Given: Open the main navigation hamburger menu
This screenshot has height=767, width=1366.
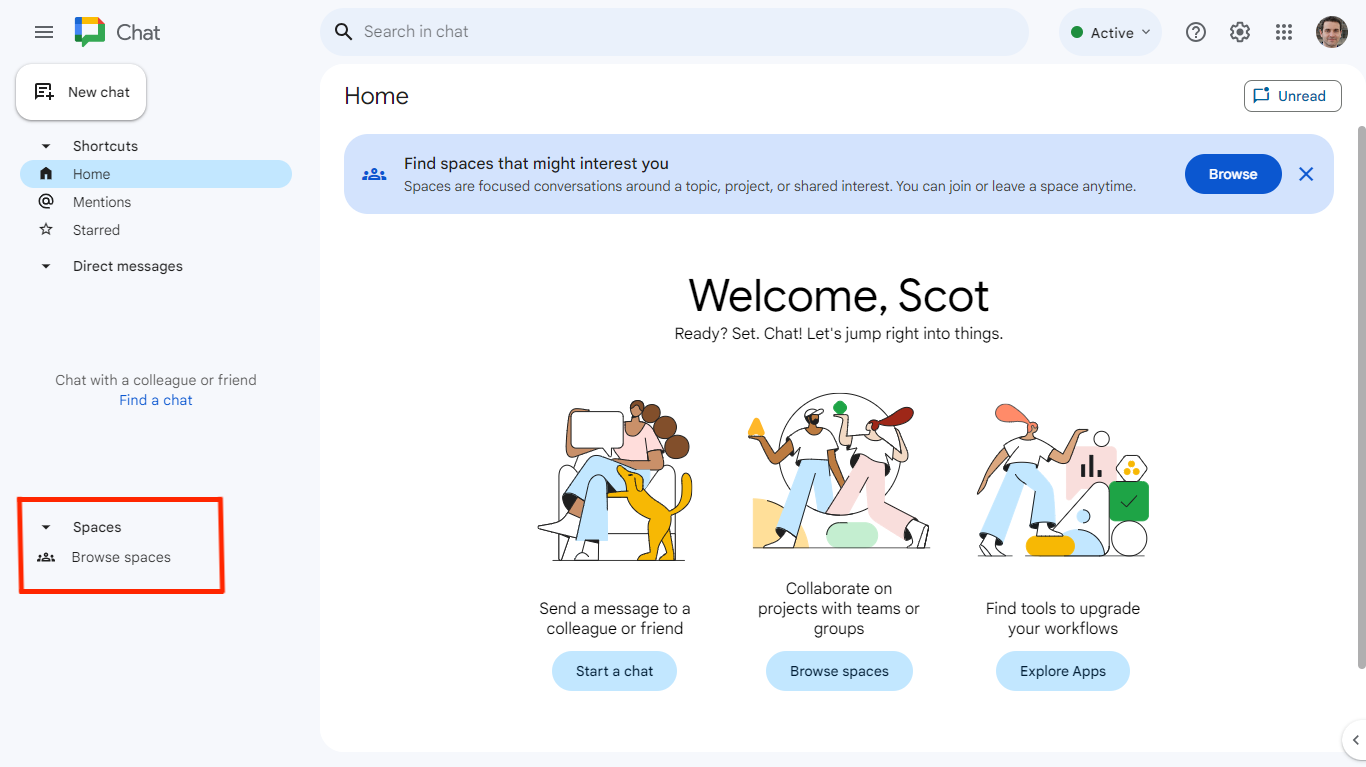Looking at the screenshot, I should (43, 31).
